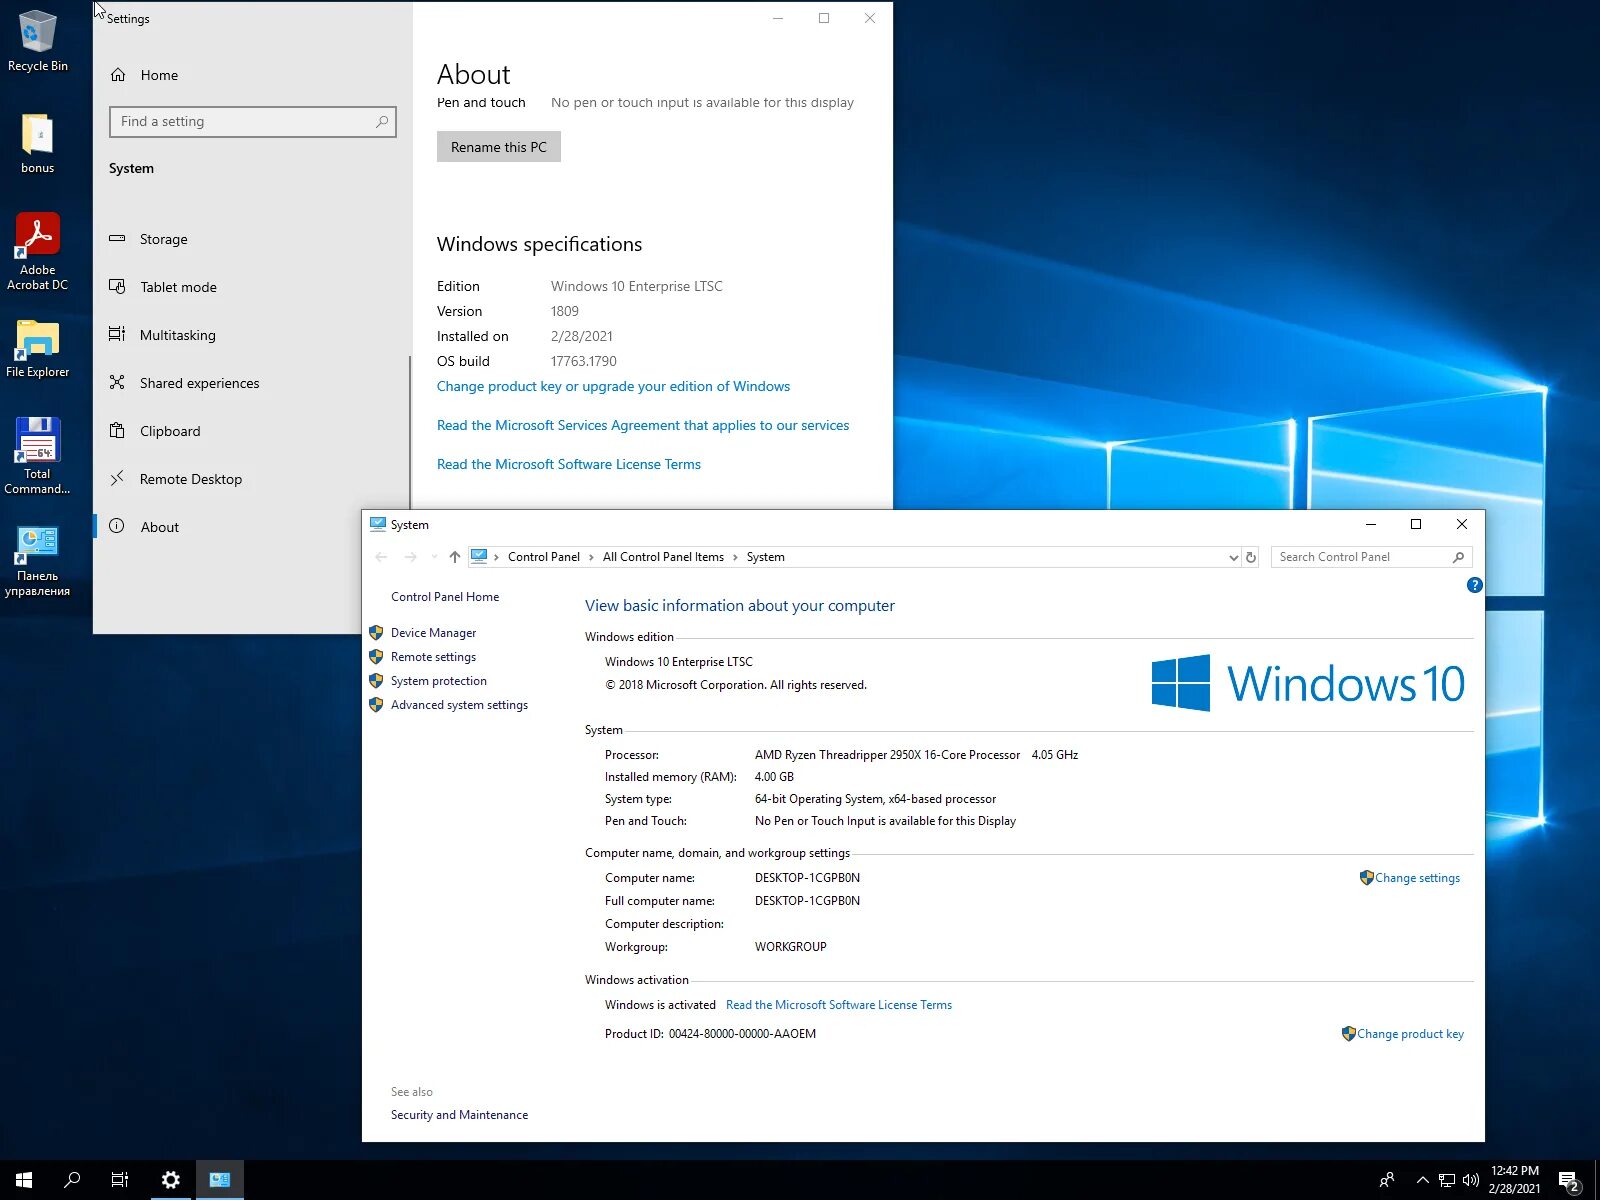Expand chevron after All Control Panel Items
Image resolution: width=1600 pixels, height=1200 pixels.
click(736, 557)
